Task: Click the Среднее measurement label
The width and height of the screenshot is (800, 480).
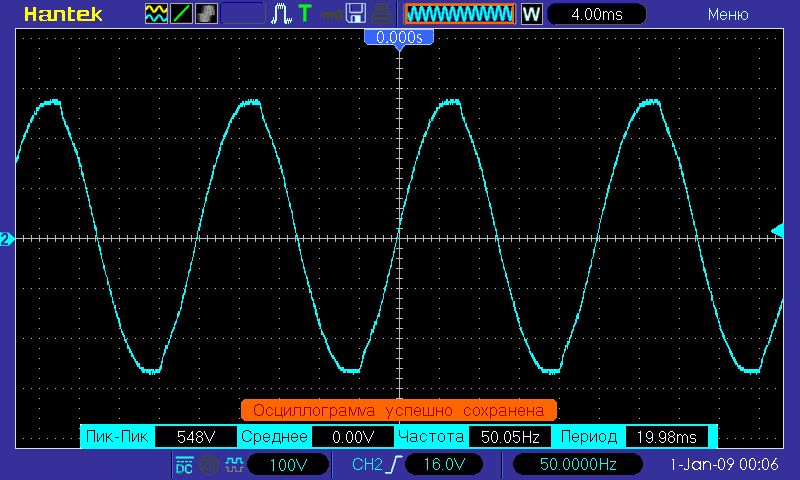Action: [274, 437]
